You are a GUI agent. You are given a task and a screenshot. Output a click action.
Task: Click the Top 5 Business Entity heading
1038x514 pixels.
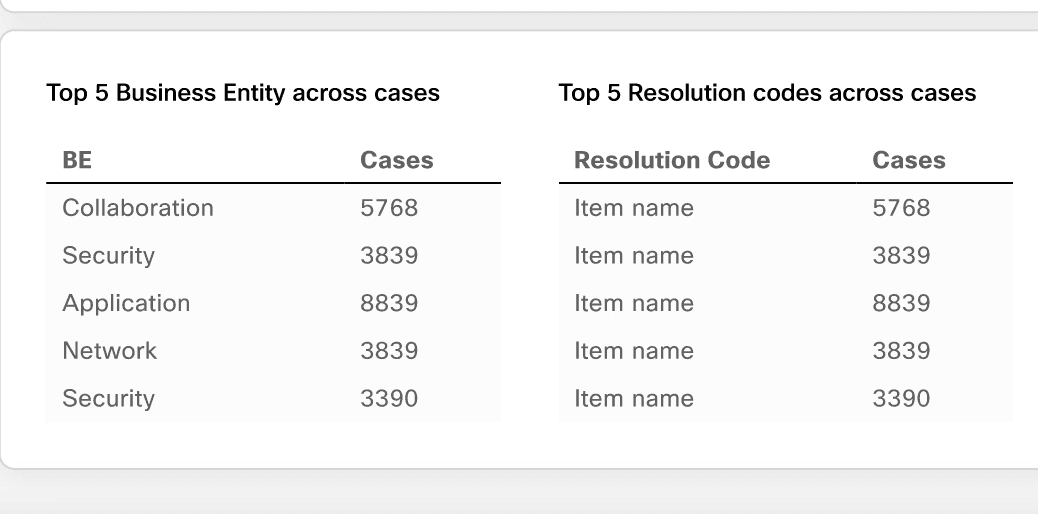point(243,93)
